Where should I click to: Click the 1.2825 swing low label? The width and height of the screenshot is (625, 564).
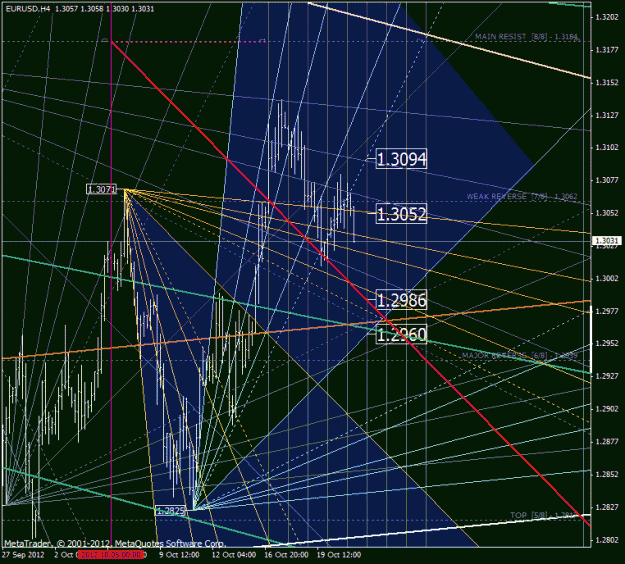click(x=171, y=511)
